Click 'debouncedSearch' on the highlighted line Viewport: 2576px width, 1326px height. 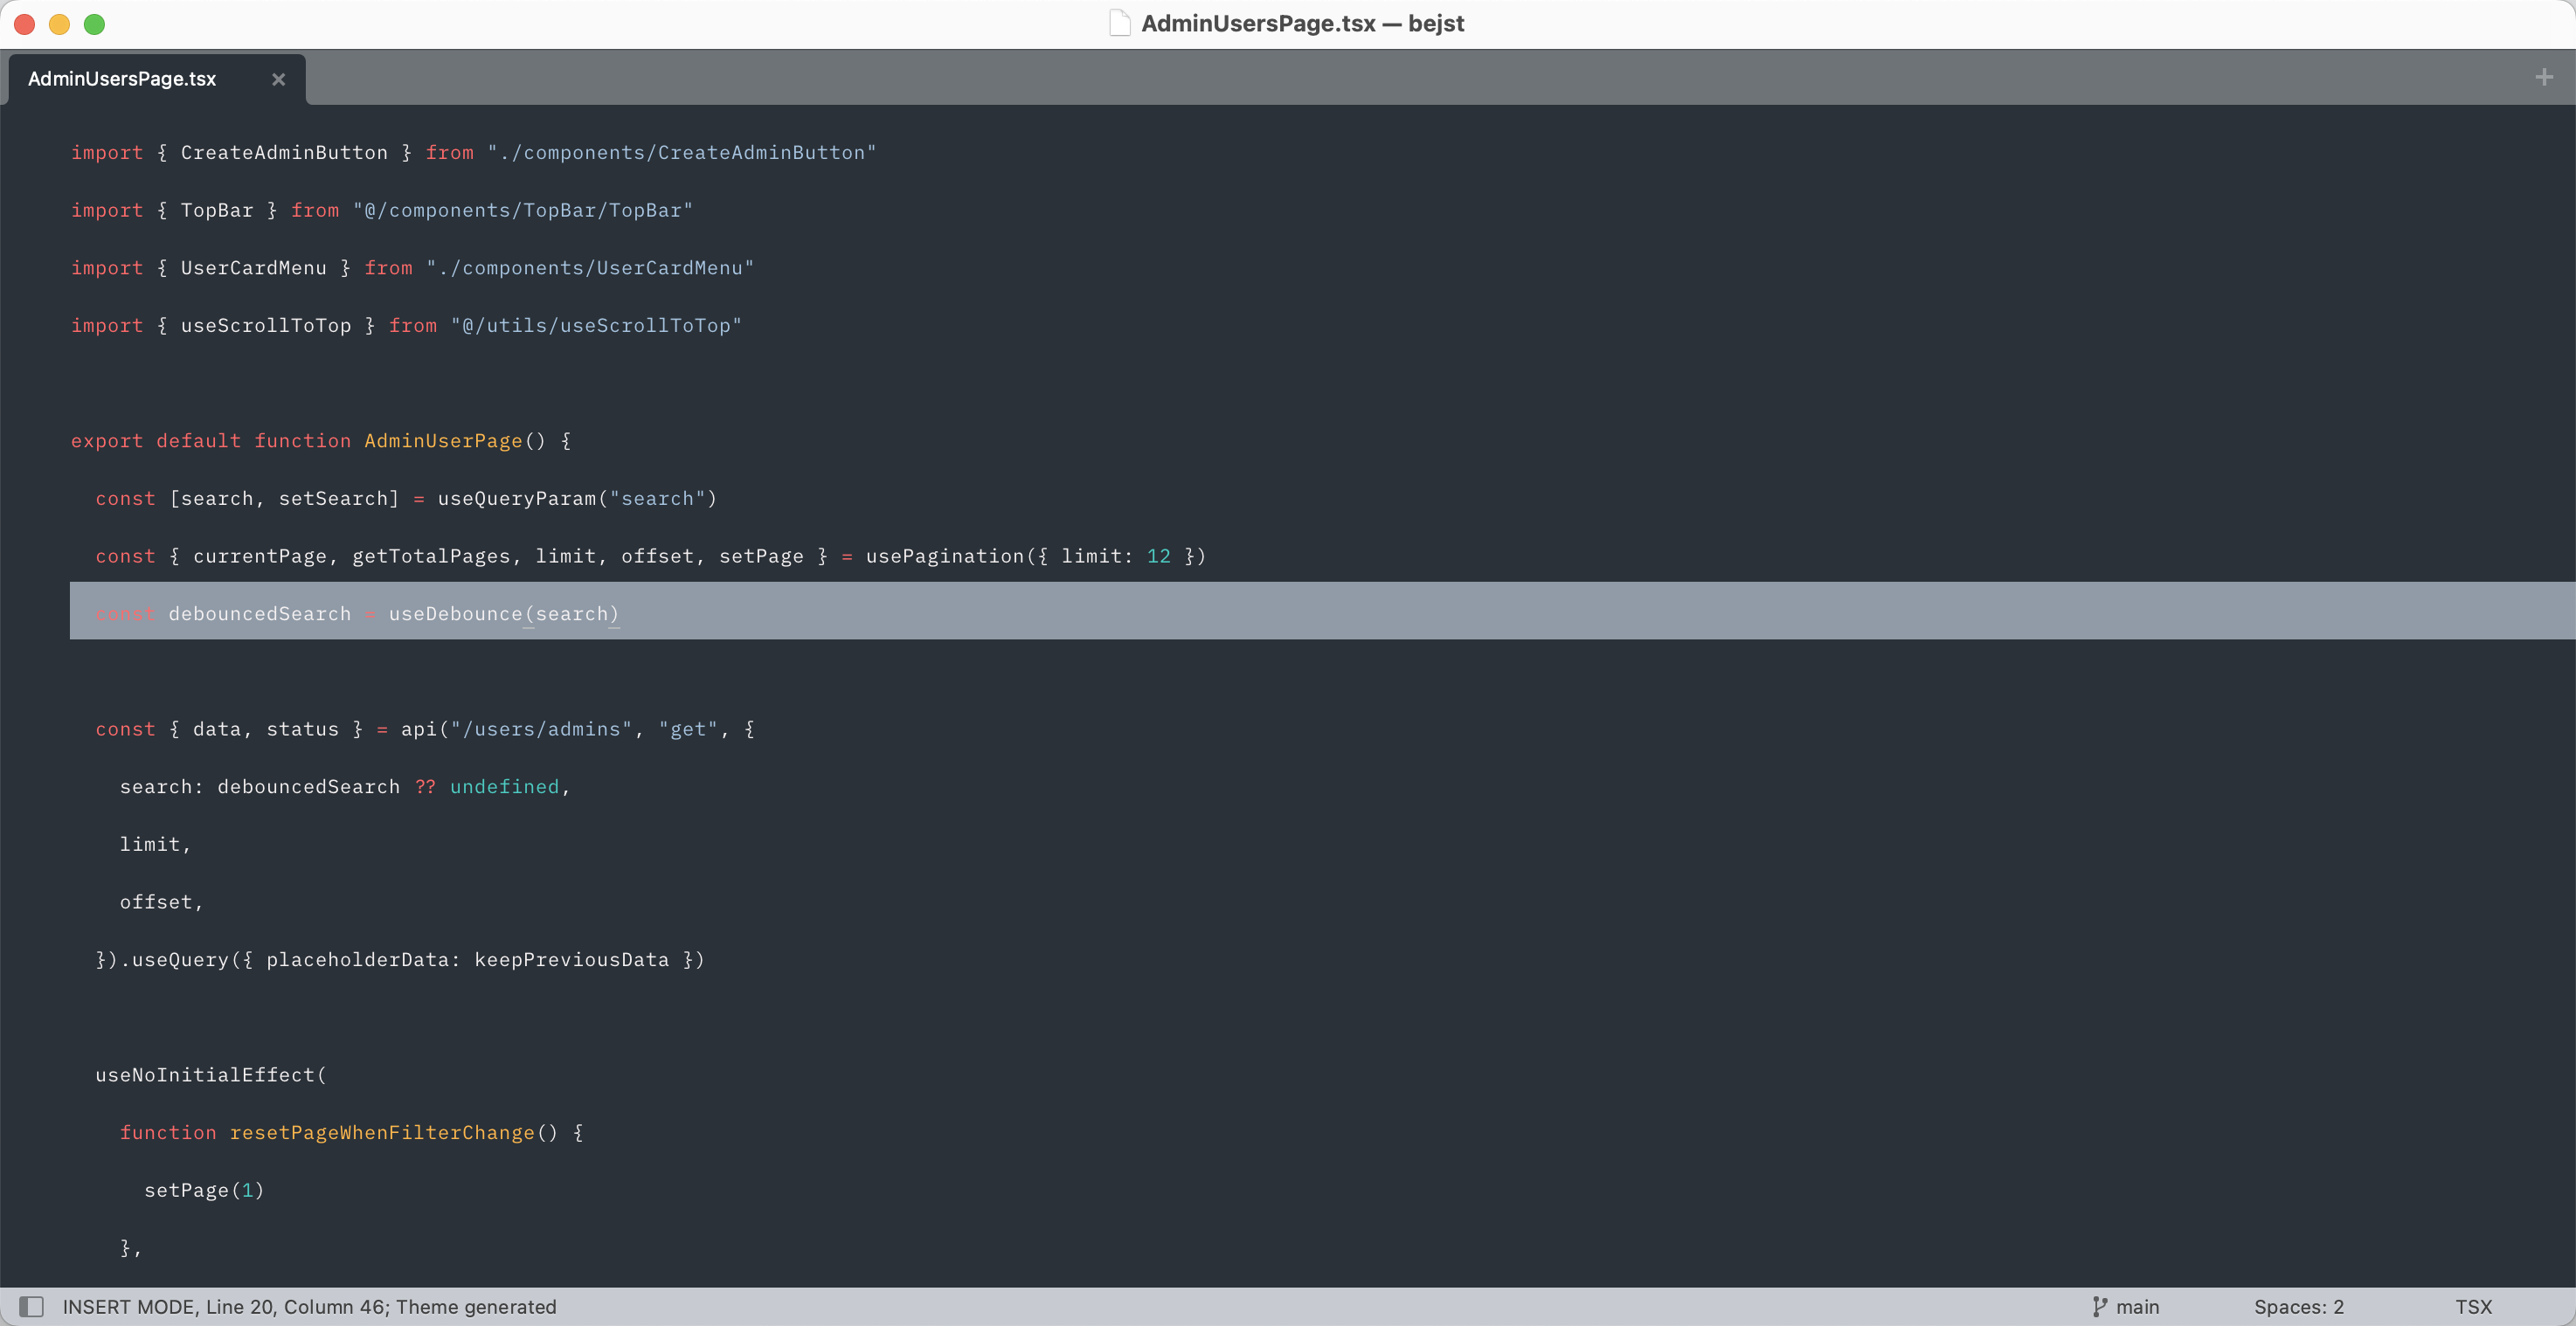click(x=260, y=614)
